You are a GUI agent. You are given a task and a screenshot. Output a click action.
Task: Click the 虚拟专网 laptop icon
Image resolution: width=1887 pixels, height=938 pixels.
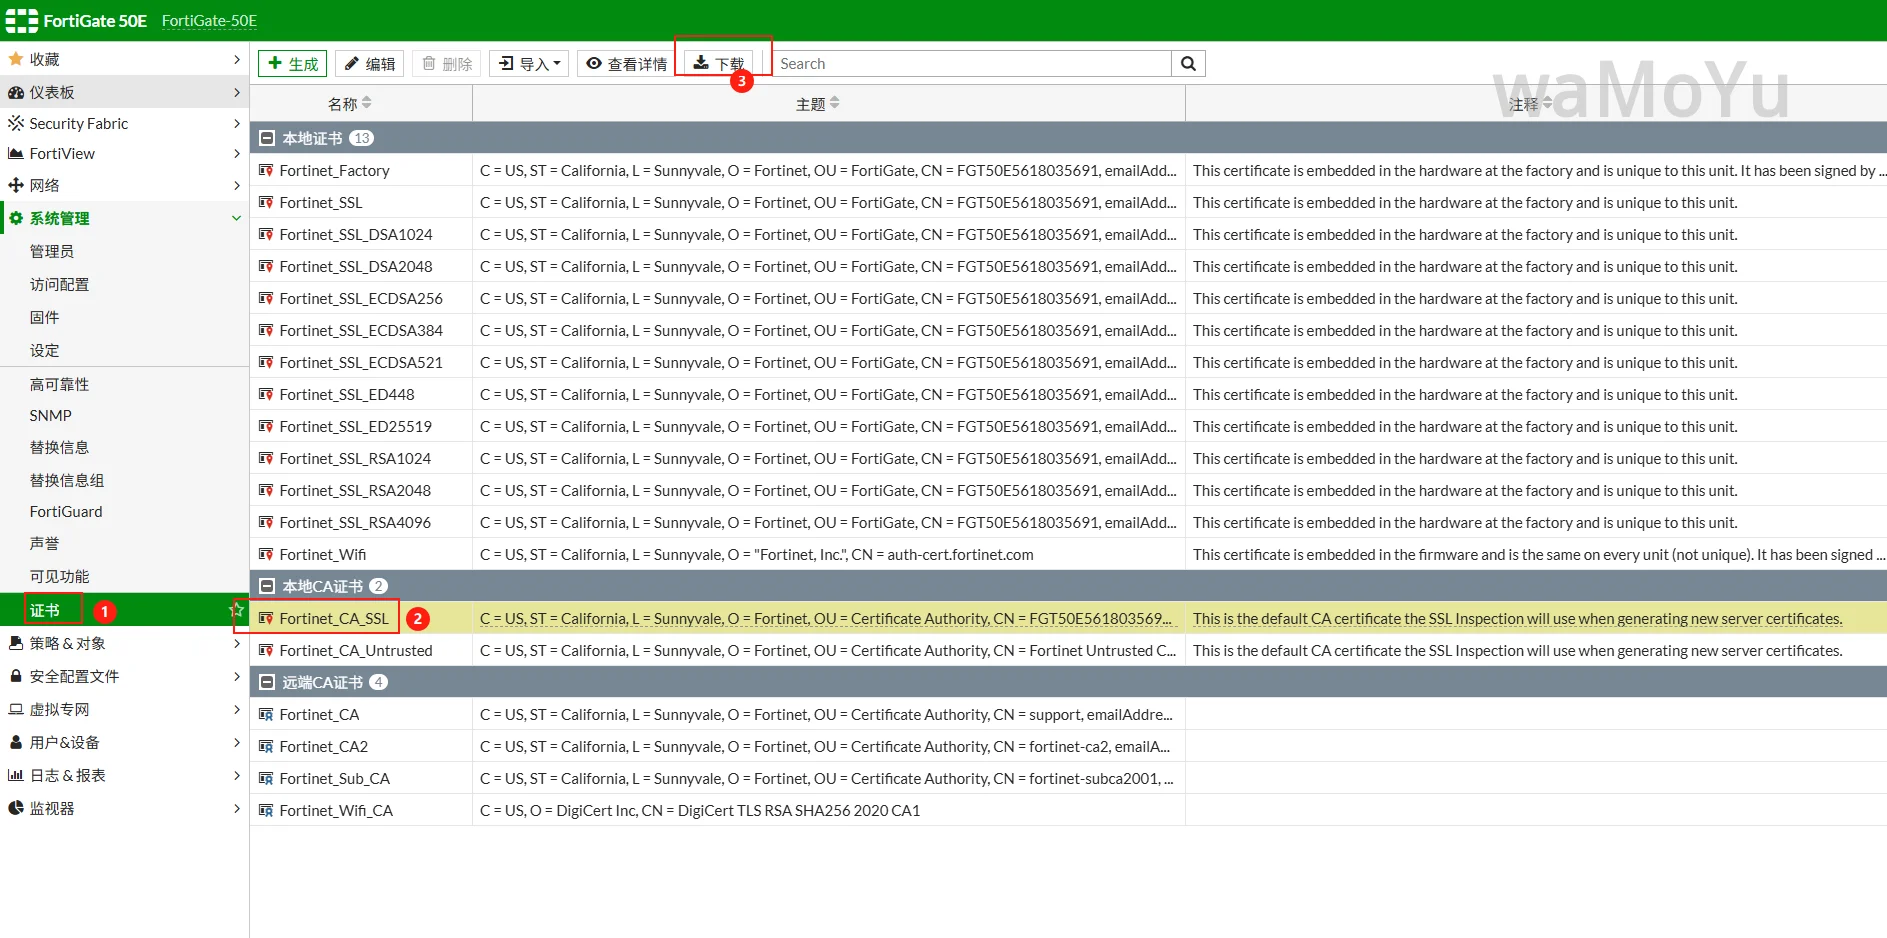coord(16,709)
